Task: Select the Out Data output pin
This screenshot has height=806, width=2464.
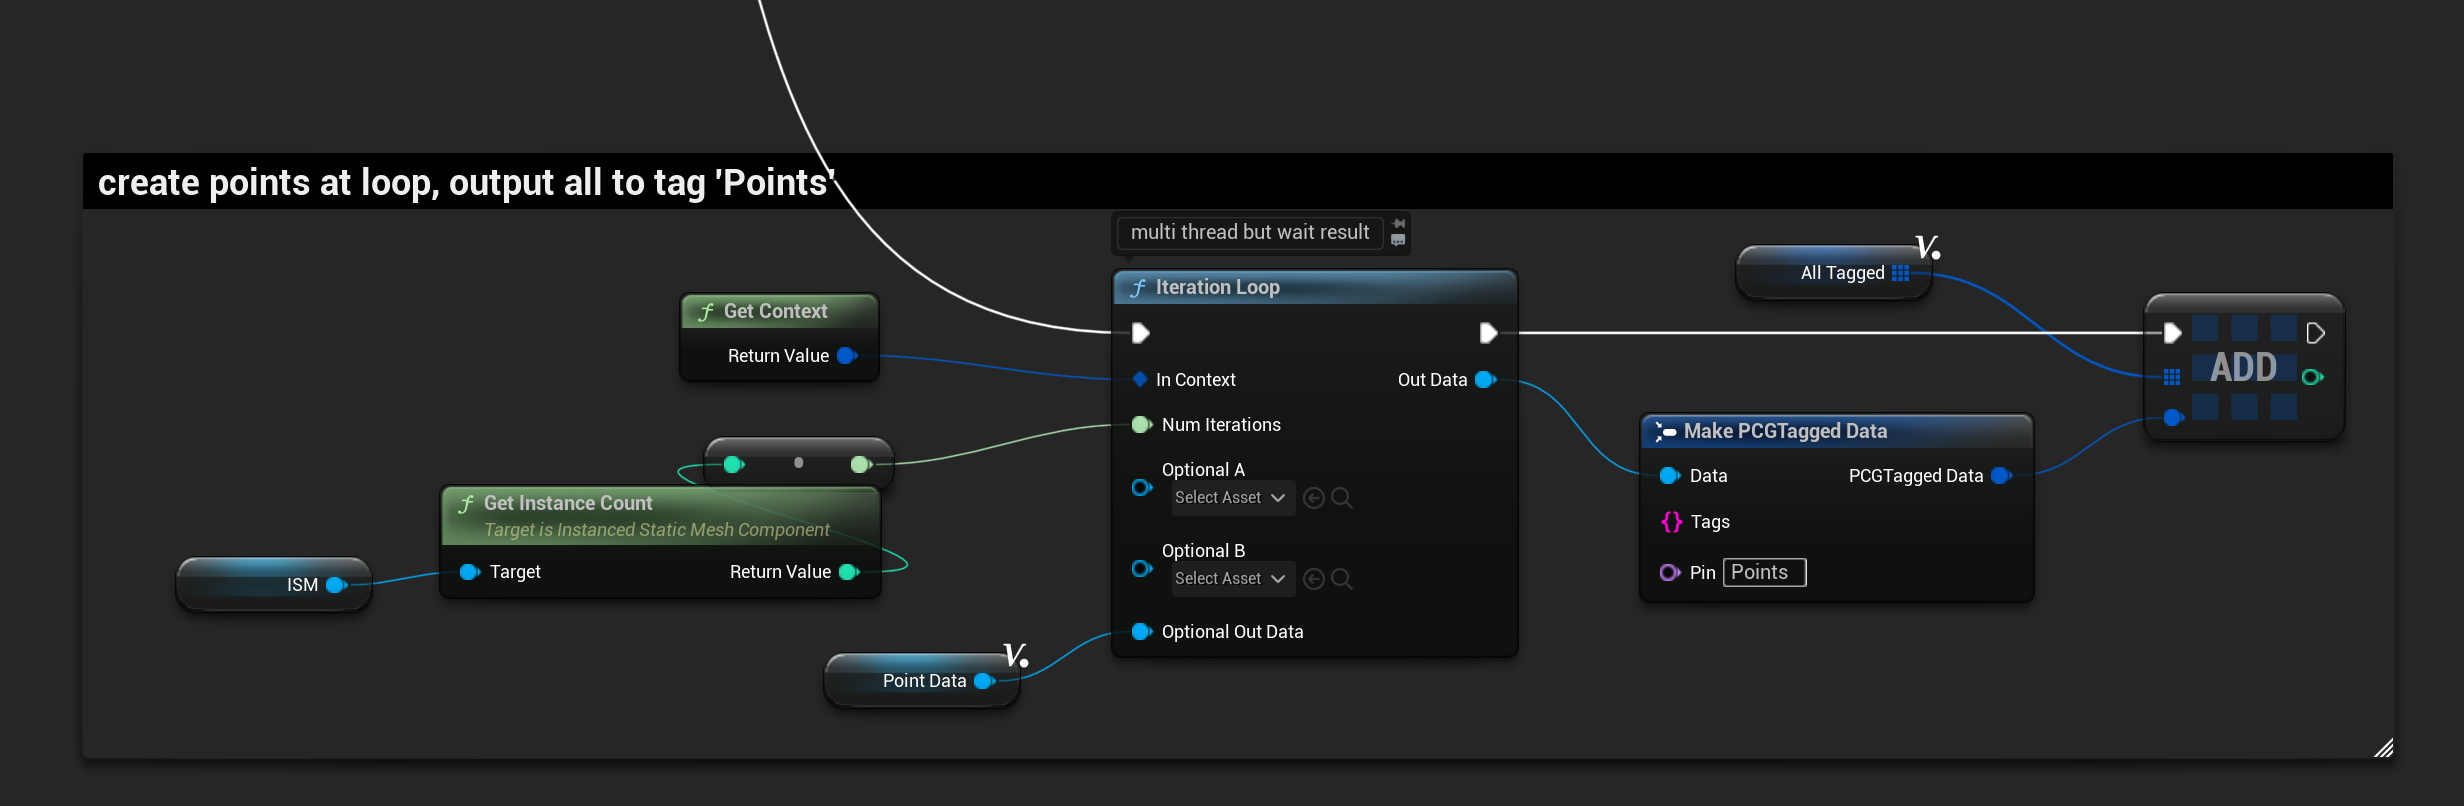Action: pyautogui.click(x=1485, y=380)
